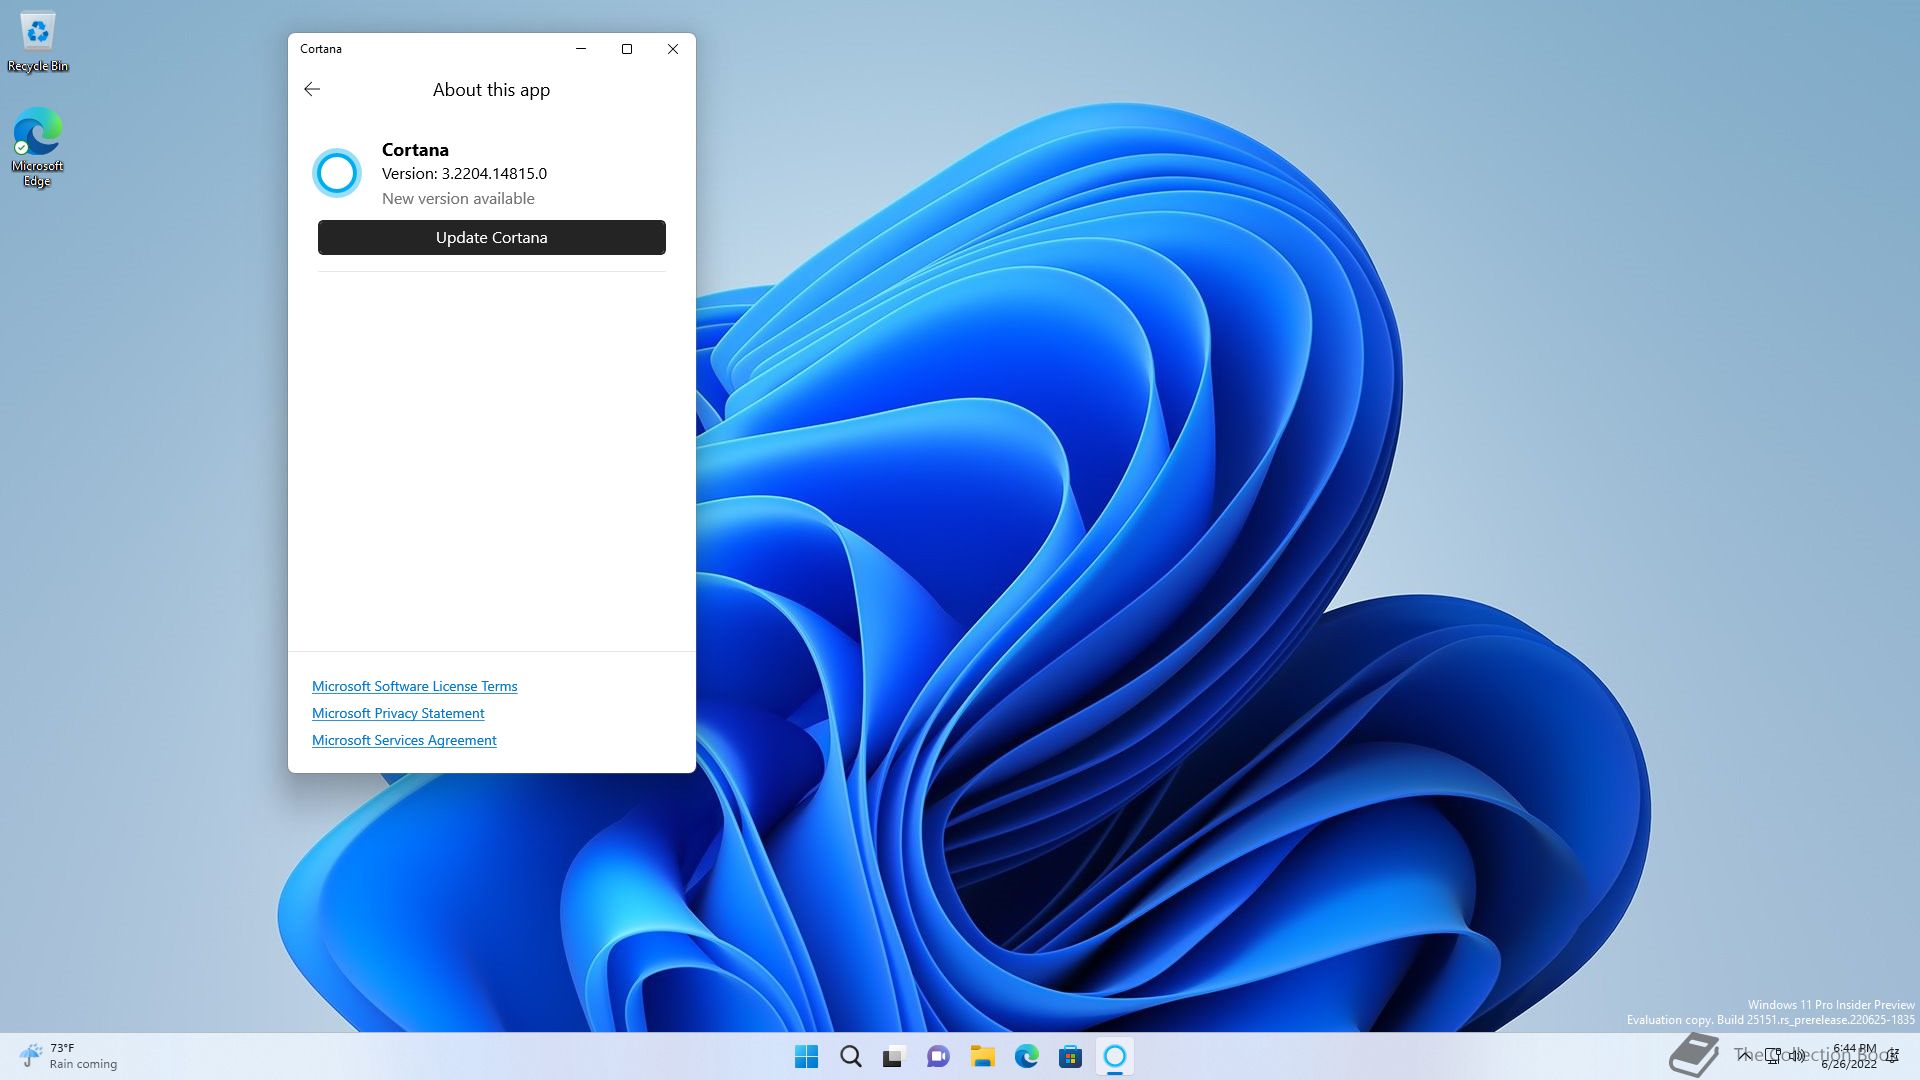Open File Explorer from the taskbar
Image resolution: width=1920 pixels, height=1080 pixels.
point(982,1056)
